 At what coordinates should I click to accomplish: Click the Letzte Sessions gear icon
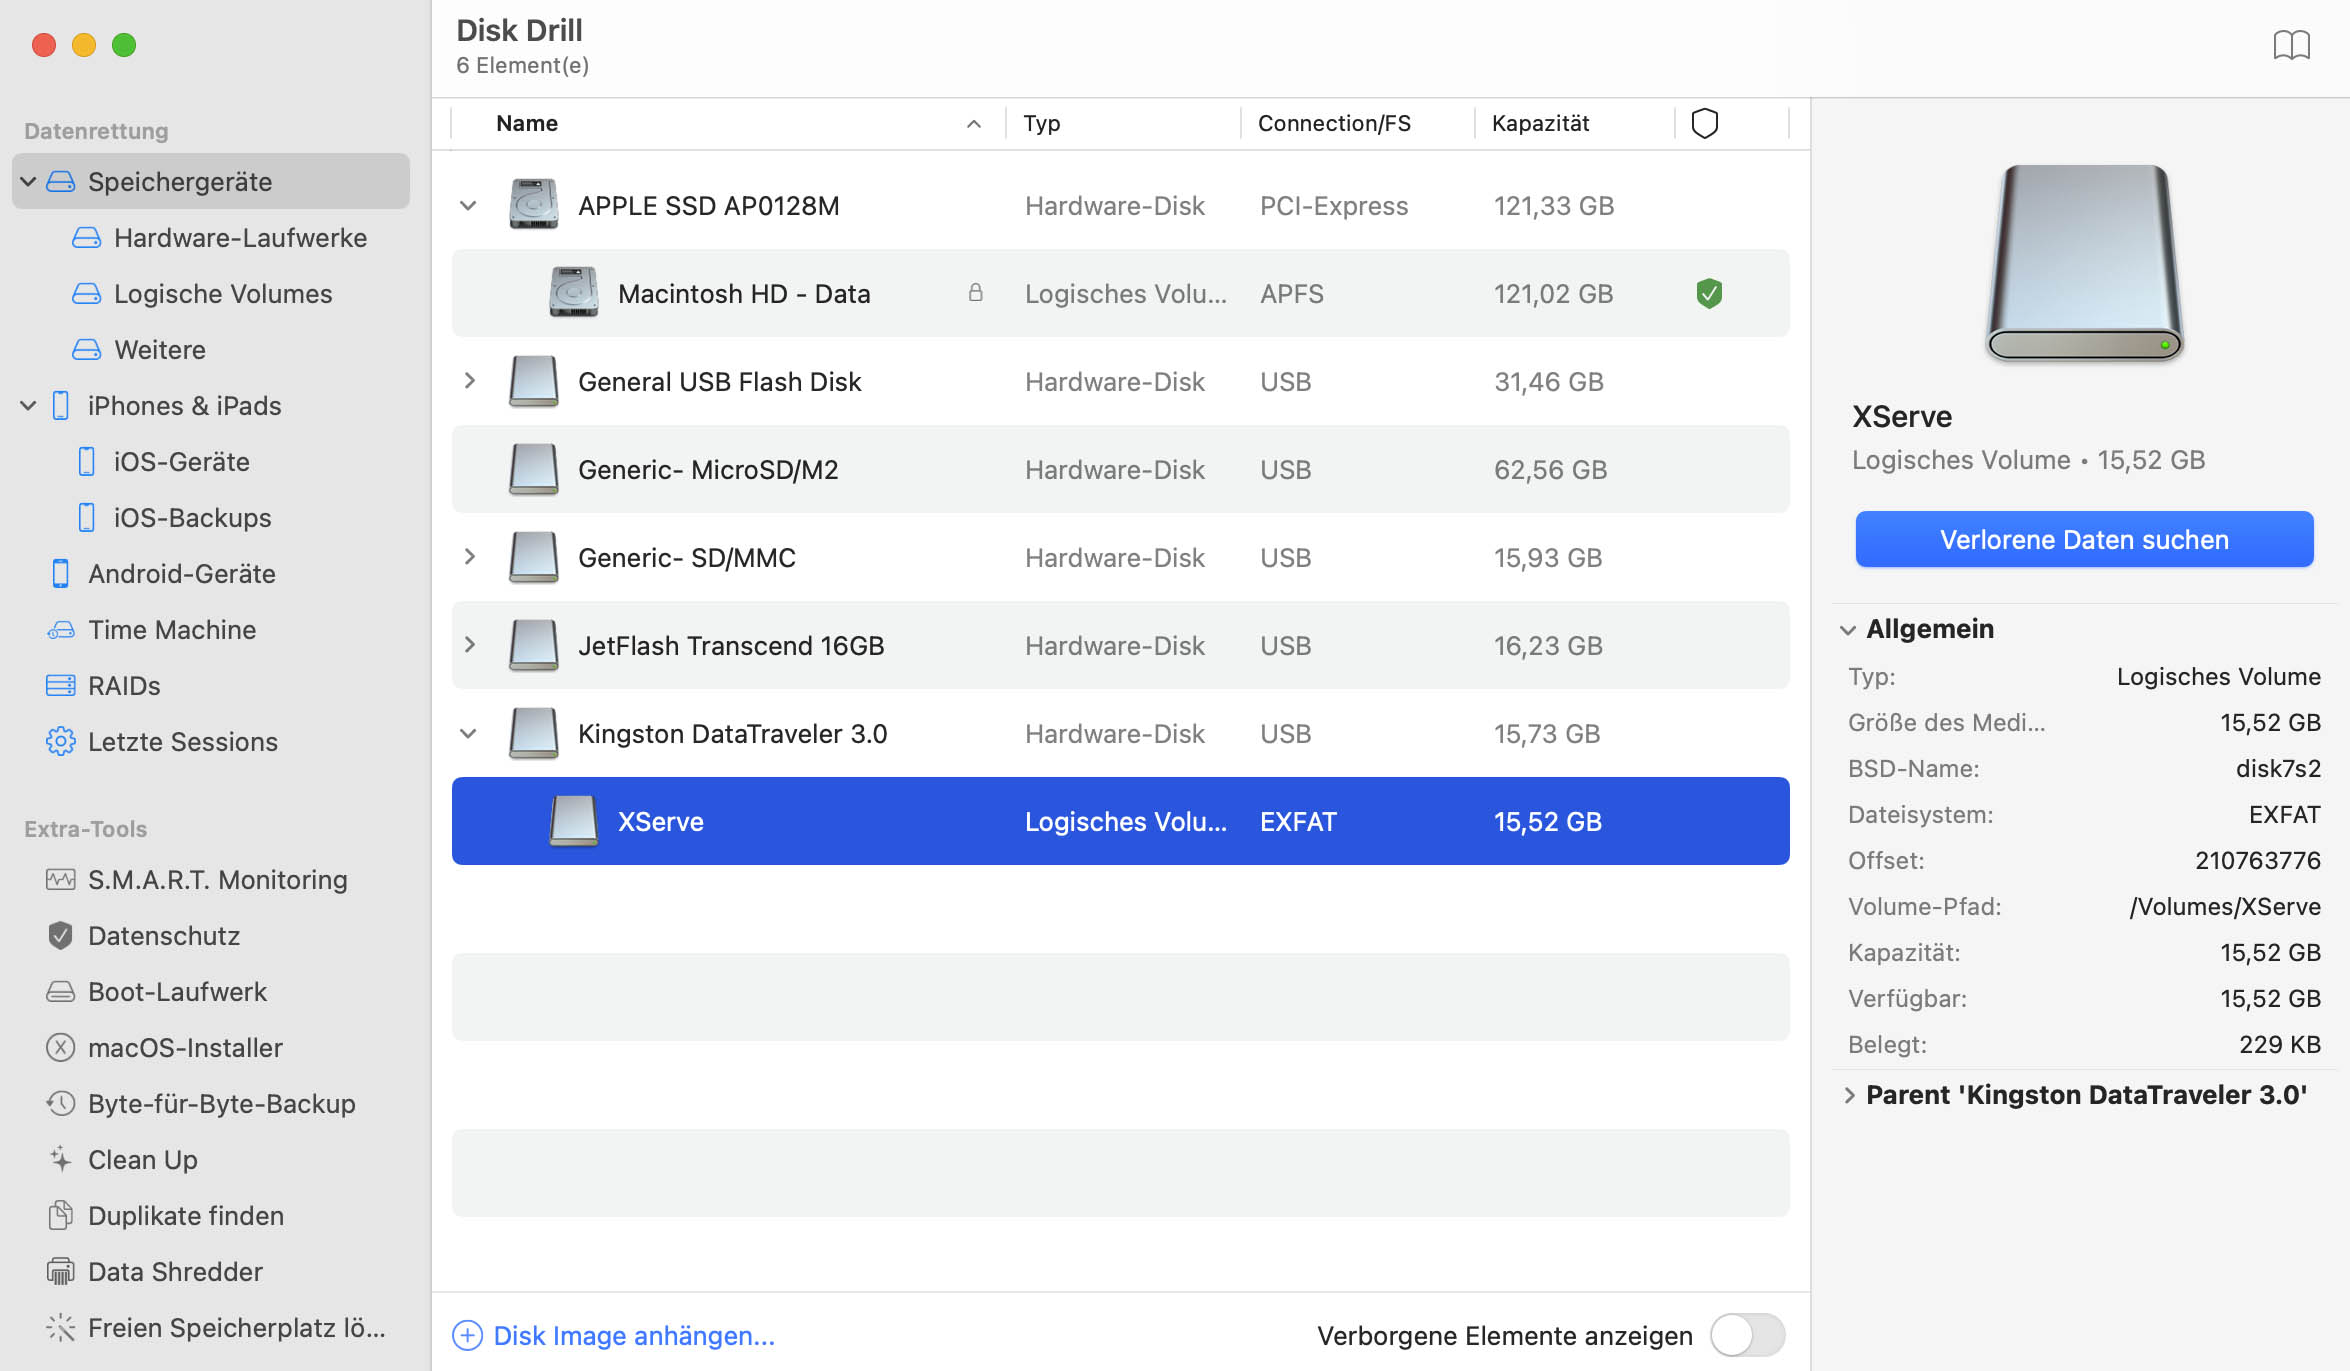[61, 741]
